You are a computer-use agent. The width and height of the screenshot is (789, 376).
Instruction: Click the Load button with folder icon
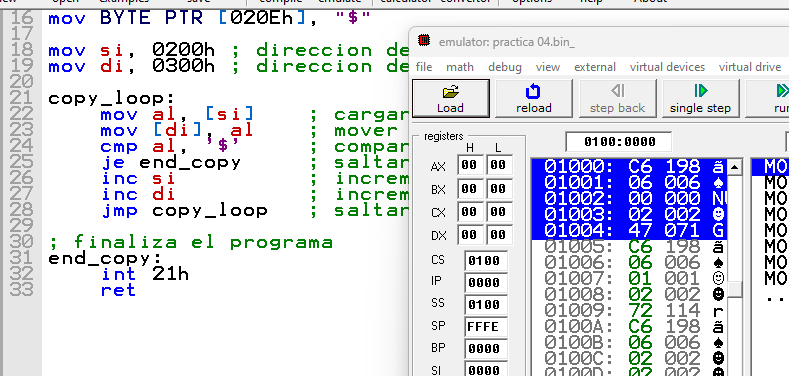(x=450, y=98)
